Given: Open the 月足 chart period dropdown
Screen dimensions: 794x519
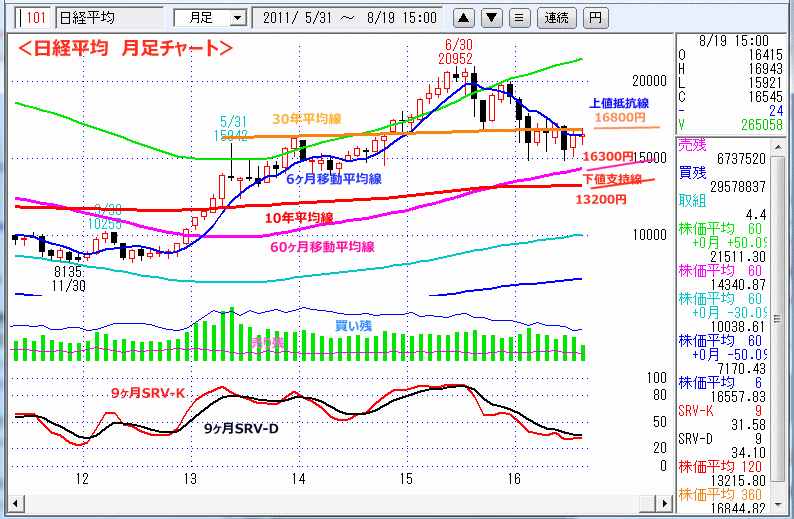Looking at the screenshot, I should tap(209, 18).
